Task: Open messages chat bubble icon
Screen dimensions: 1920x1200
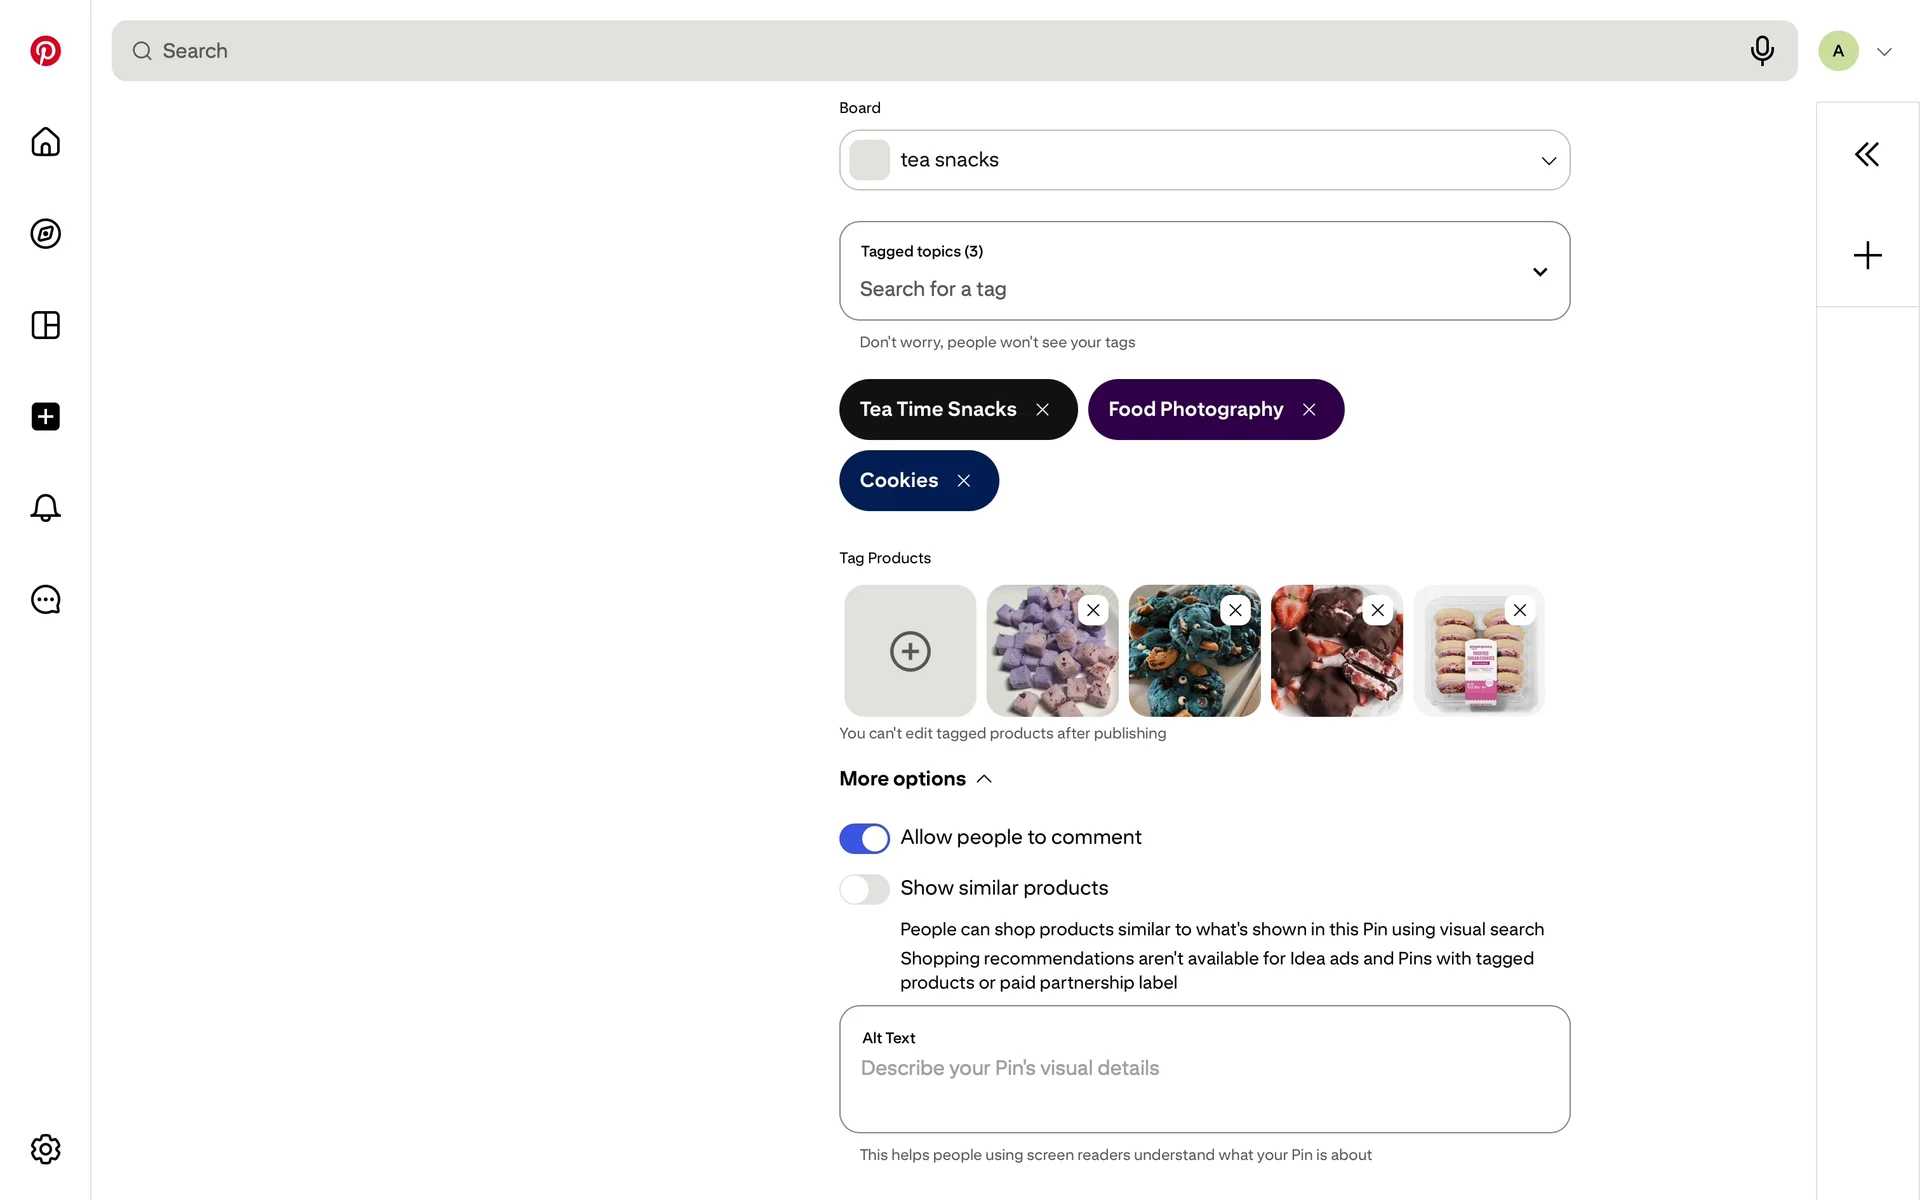Action: pos(45,600)
